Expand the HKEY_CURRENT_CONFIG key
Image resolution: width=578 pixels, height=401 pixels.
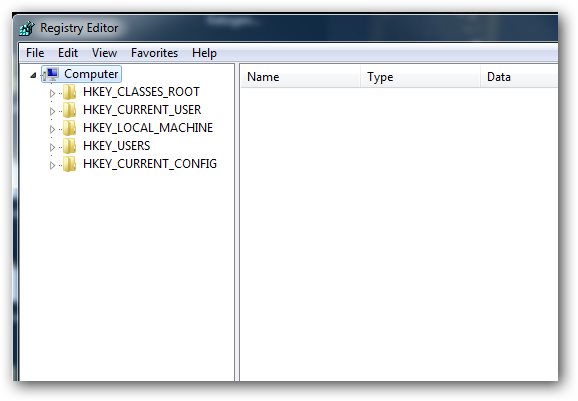(x=52, y=165)
